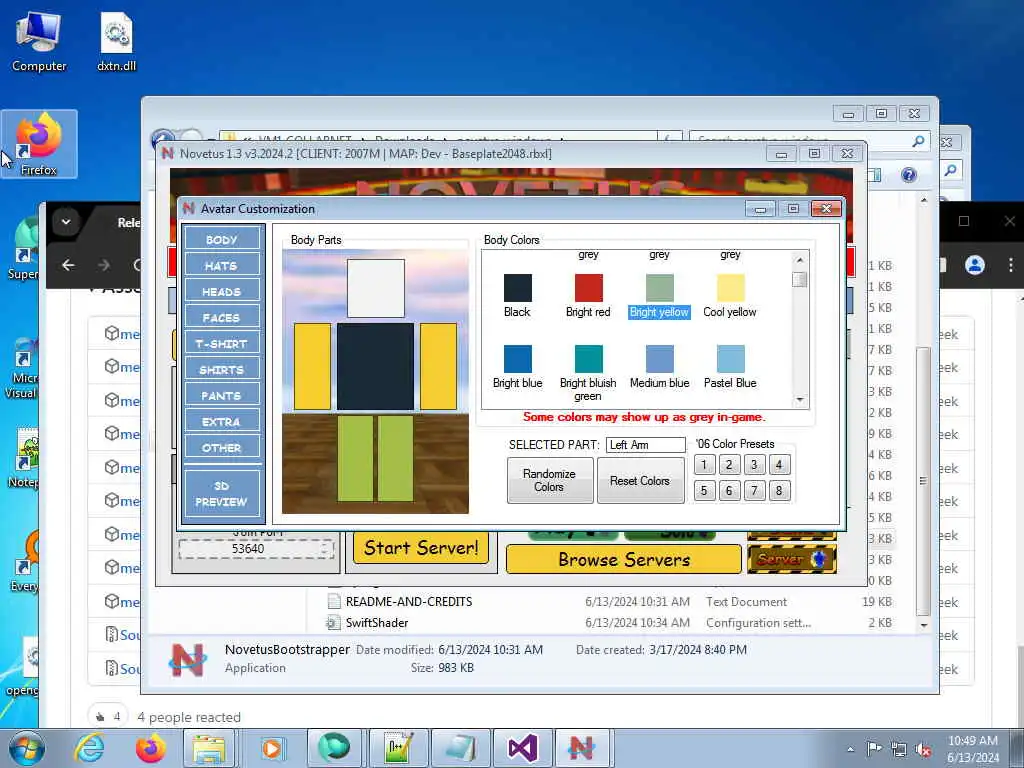
Task: Click the Selected Part text field
Action: click(x=645, y=445)
